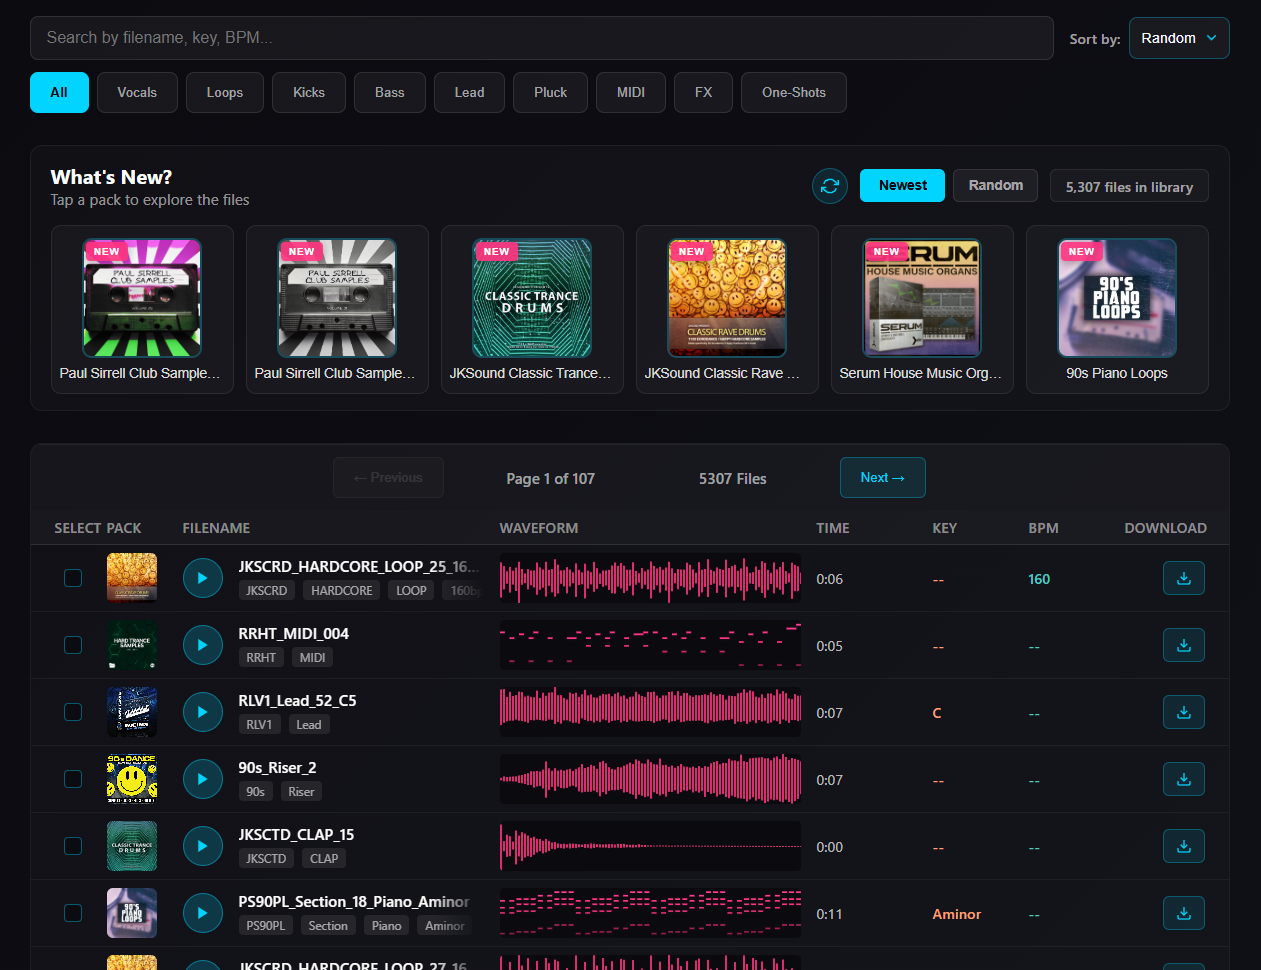Switch What's New sorting to Newest

tap(901, 185)
